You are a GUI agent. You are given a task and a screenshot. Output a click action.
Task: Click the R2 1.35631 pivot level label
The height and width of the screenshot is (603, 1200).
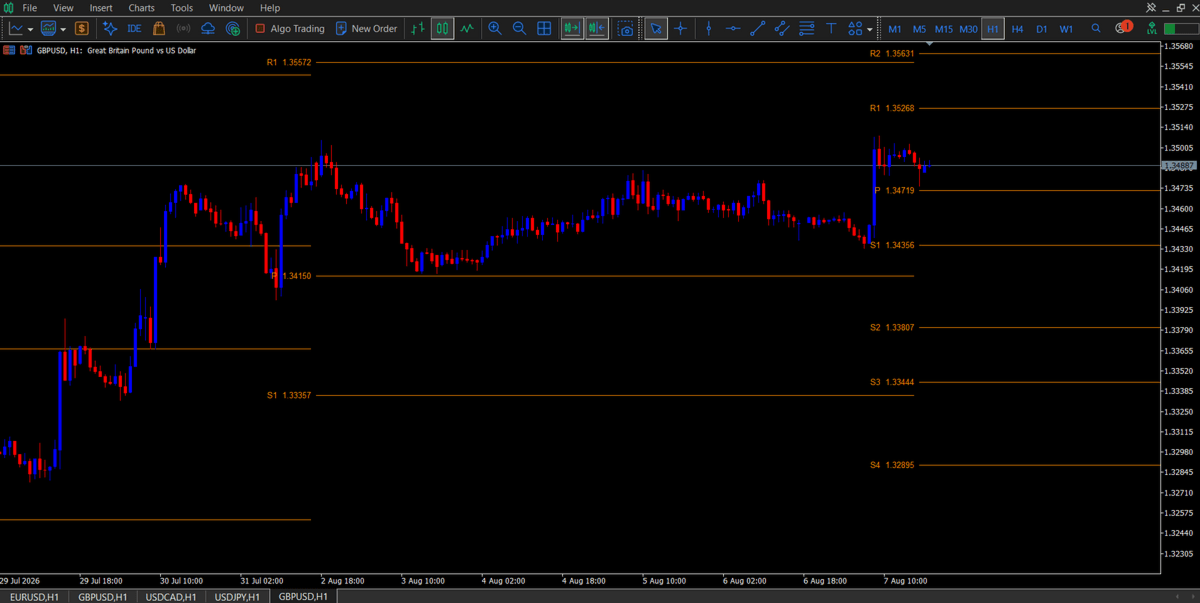[892, 53]
